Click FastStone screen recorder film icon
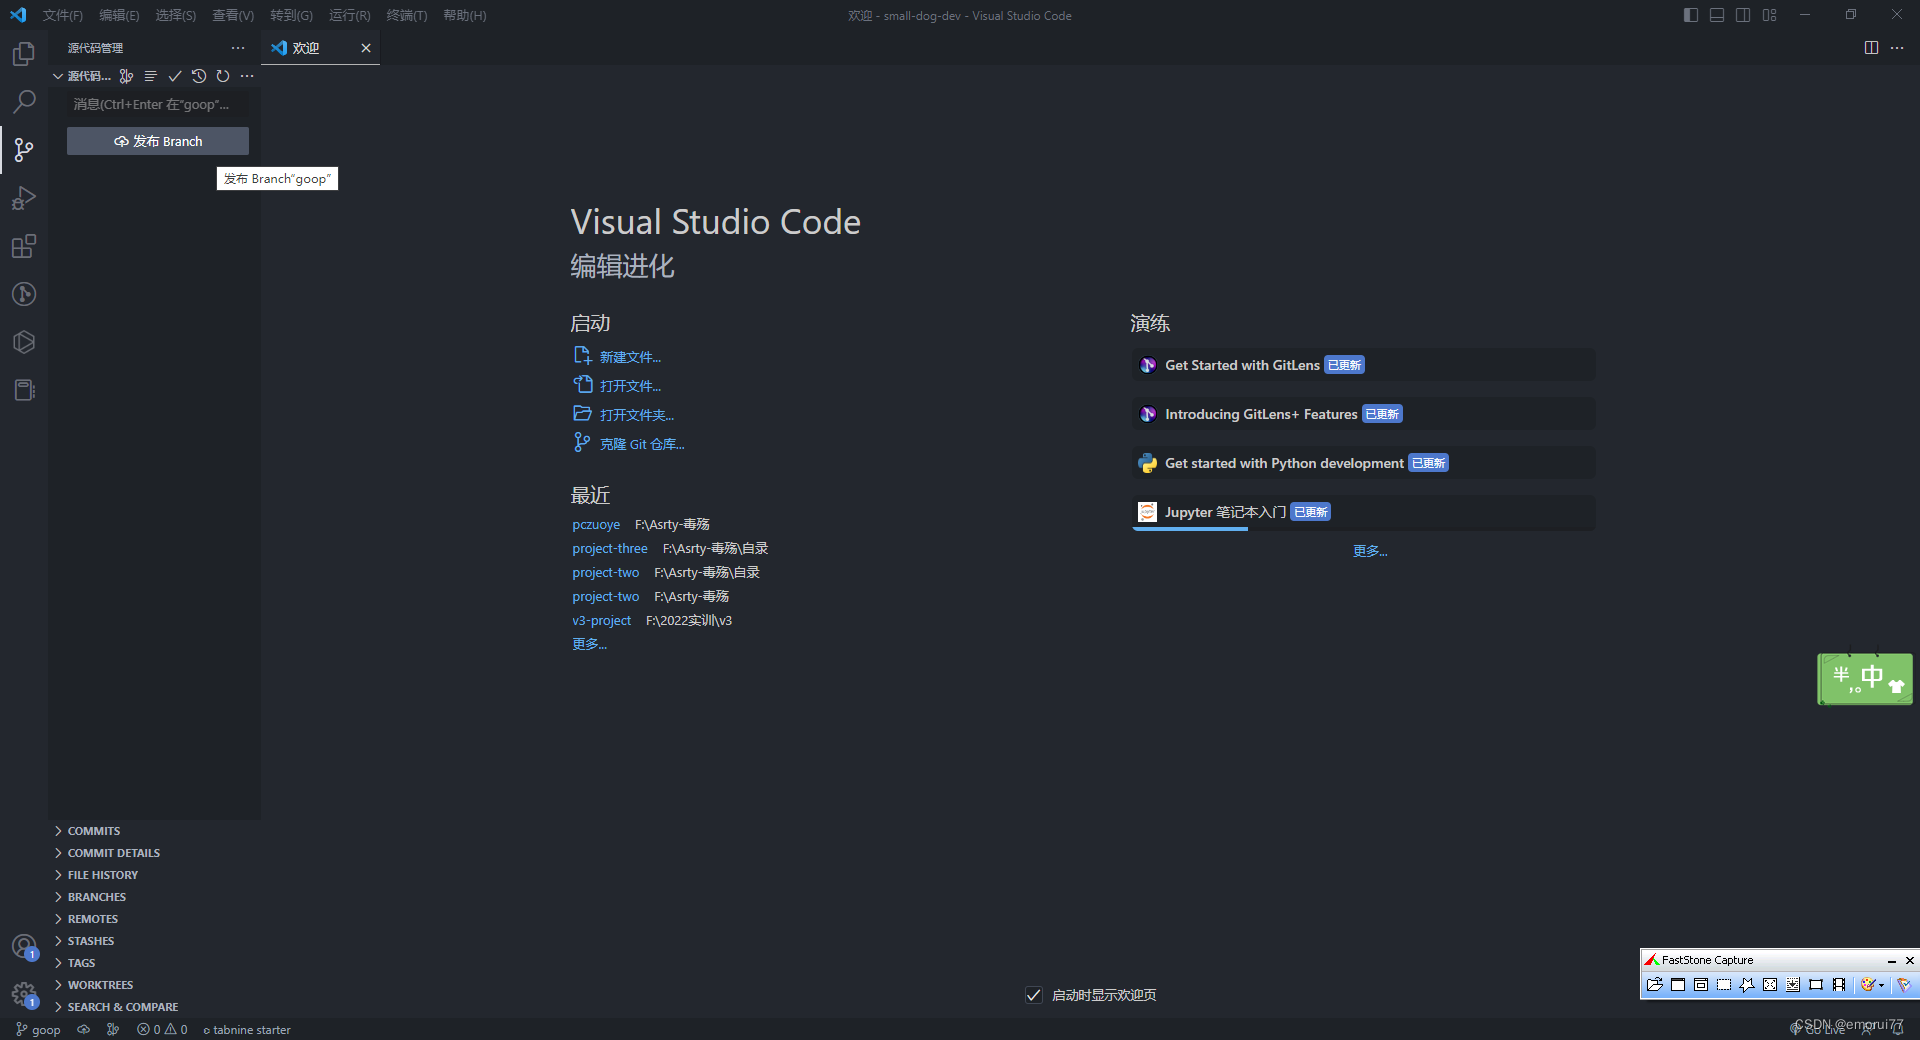This screenshot has height=1040, width=1920. 1839,985
